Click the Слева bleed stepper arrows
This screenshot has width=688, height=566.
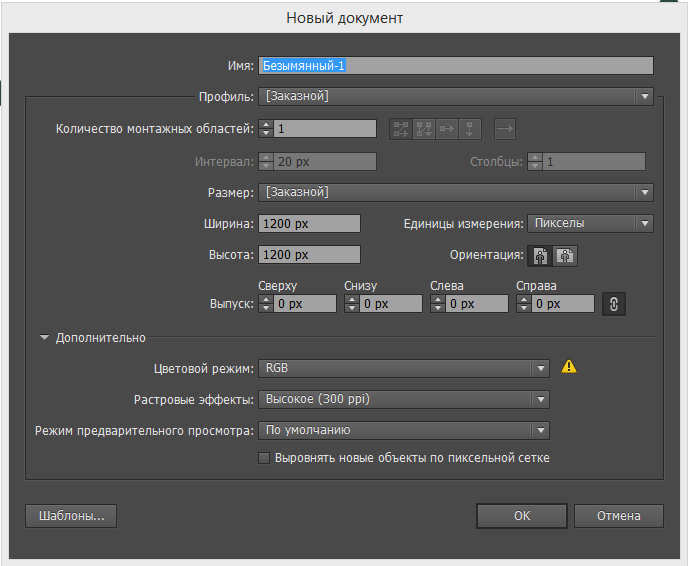(438, 304)
